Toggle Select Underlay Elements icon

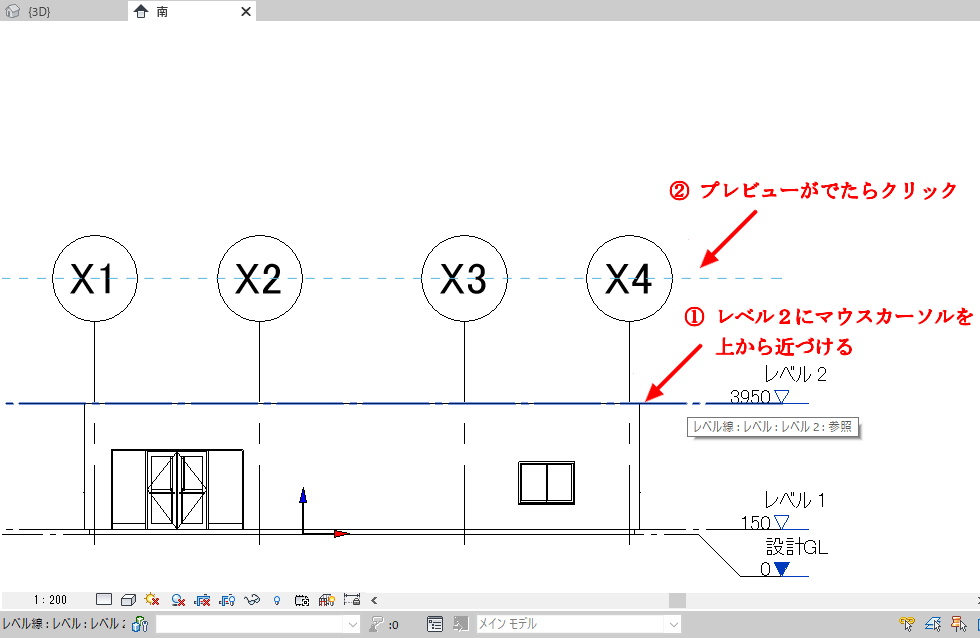[x=932, y=624]
